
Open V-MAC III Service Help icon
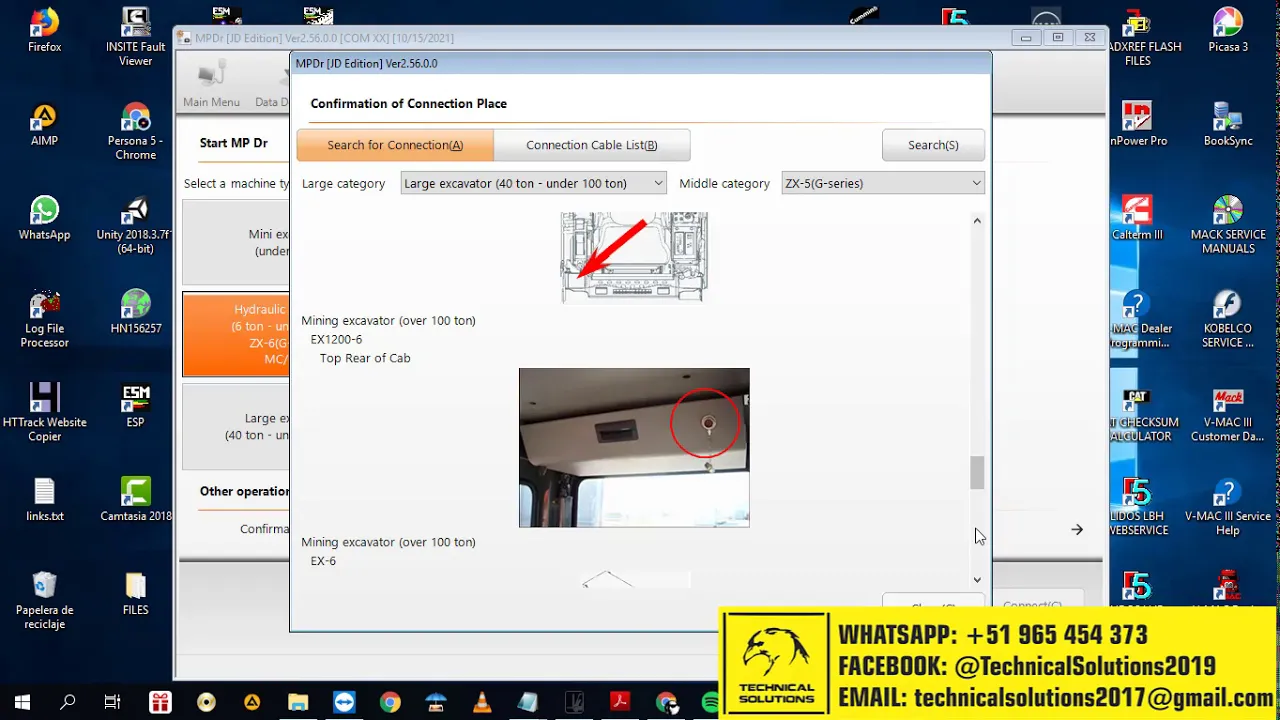tap(1228, 507)
